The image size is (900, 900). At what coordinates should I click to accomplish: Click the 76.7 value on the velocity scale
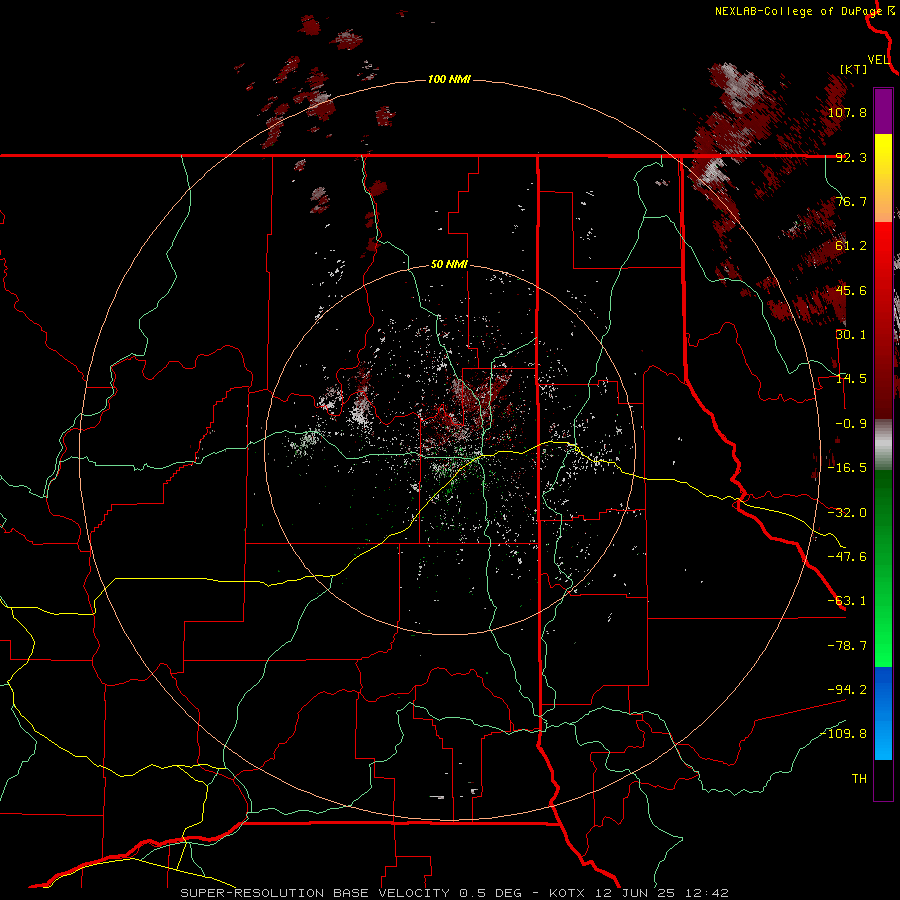click(851, 201)
